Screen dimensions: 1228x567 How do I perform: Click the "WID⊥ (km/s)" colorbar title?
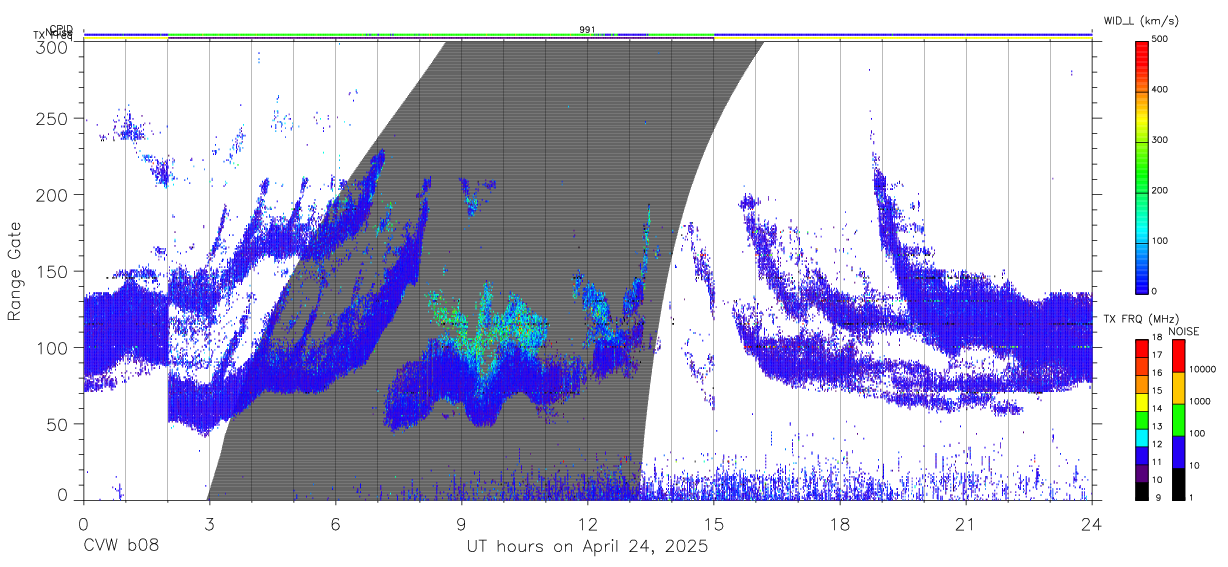point(1144,20)
